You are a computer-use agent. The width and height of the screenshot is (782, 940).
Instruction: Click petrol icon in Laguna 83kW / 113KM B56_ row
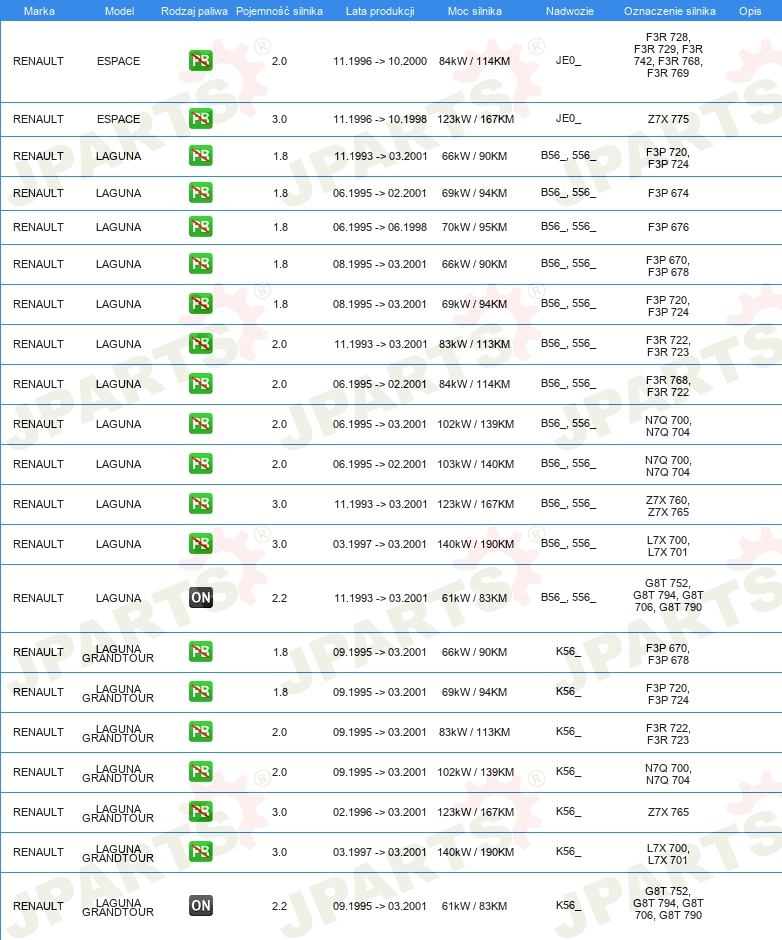coord(200,344)
